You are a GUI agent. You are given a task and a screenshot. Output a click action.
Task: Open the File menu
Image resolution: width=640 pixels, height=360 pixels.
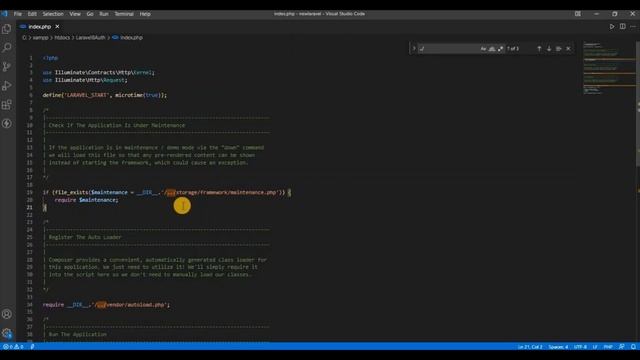point(18,14)
